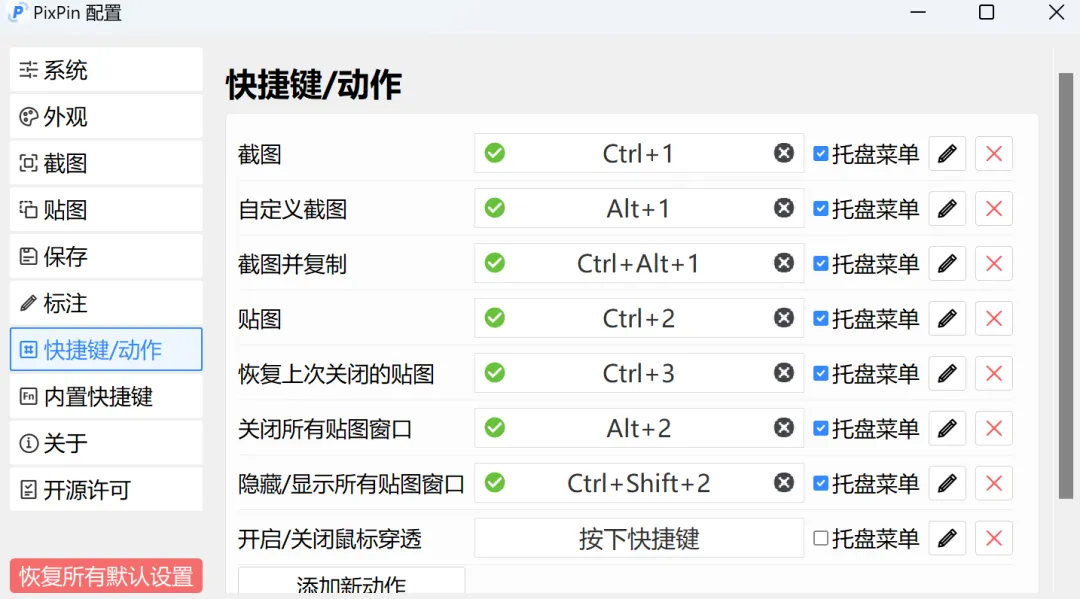Clear the Alt+1 hotkey with circled X
The height and width of the screenshot is (599, 1080).
pyautogui.click(x=784, y=208)
